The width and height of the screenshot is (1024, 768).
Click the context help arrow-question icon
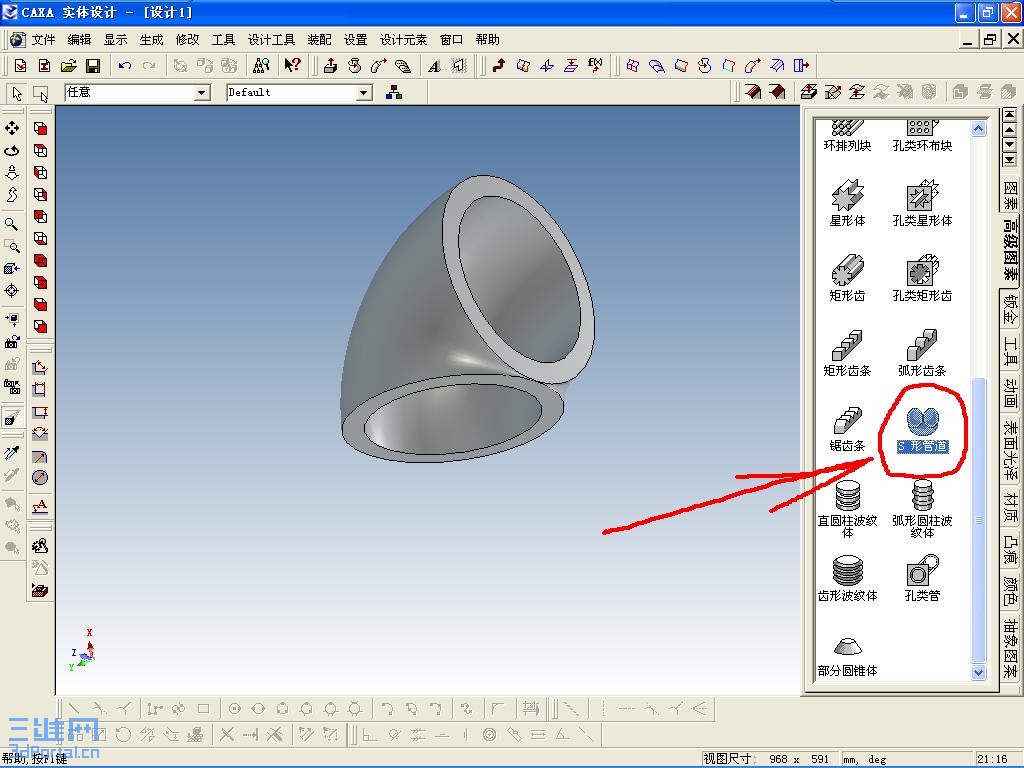point(292,65)
